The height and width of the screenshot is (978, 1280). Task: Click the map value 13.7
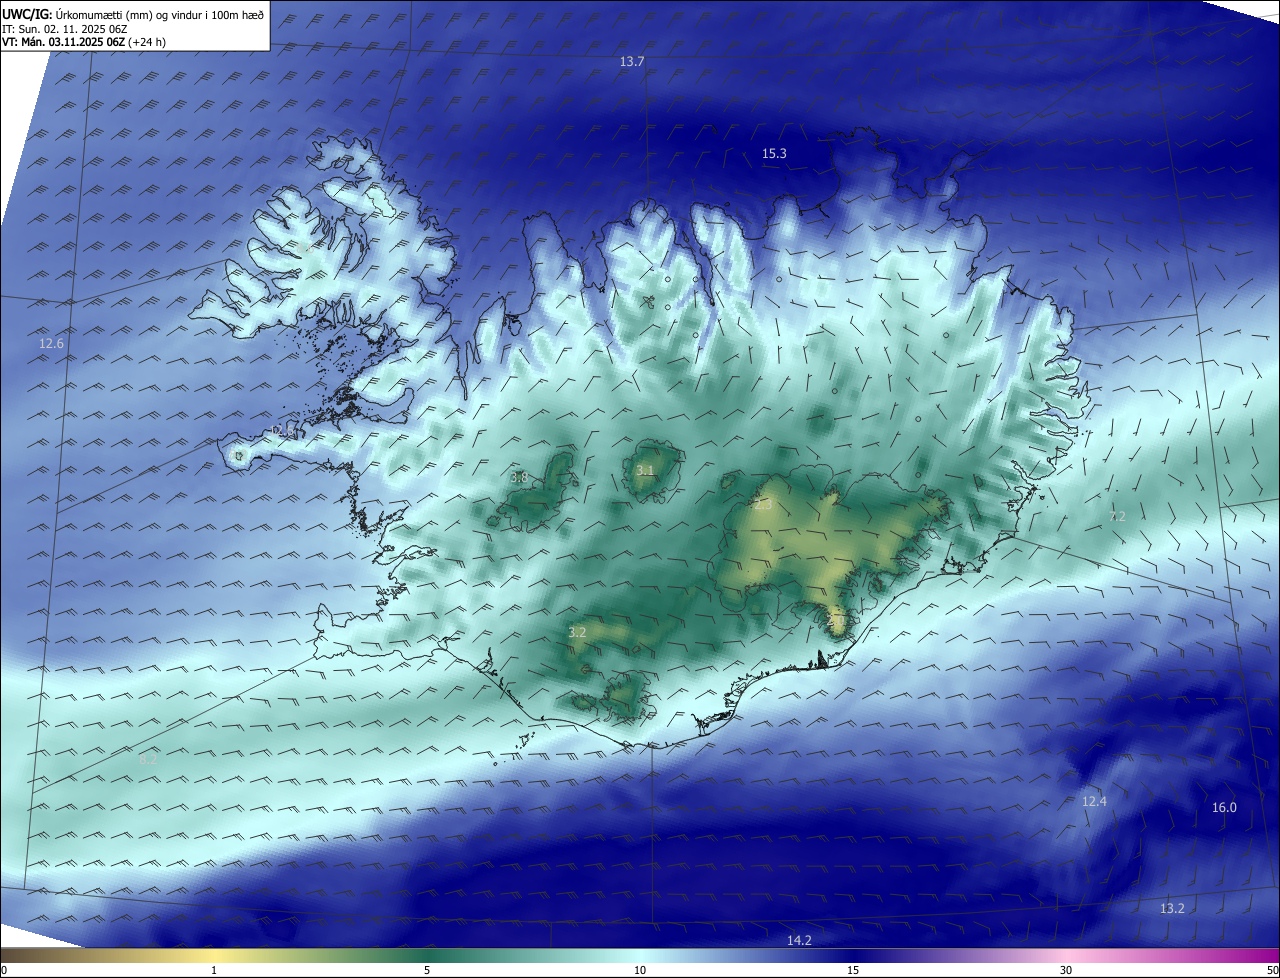(632, 62)
